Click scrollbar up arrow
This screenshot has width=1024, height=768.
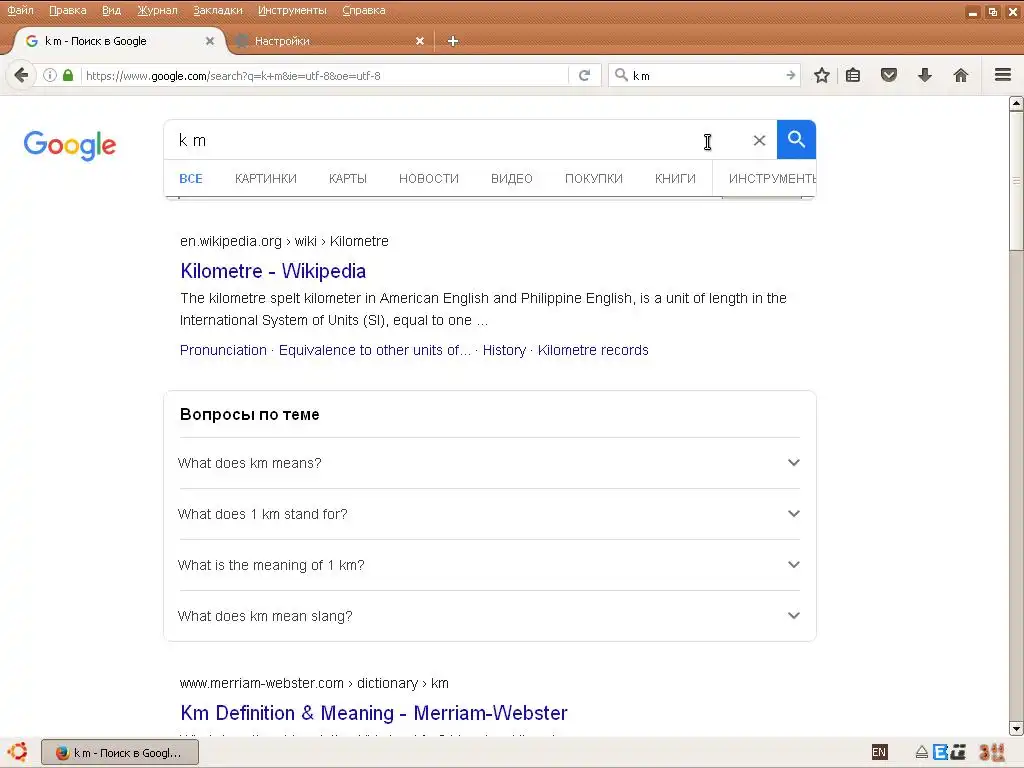(1016, 103)
